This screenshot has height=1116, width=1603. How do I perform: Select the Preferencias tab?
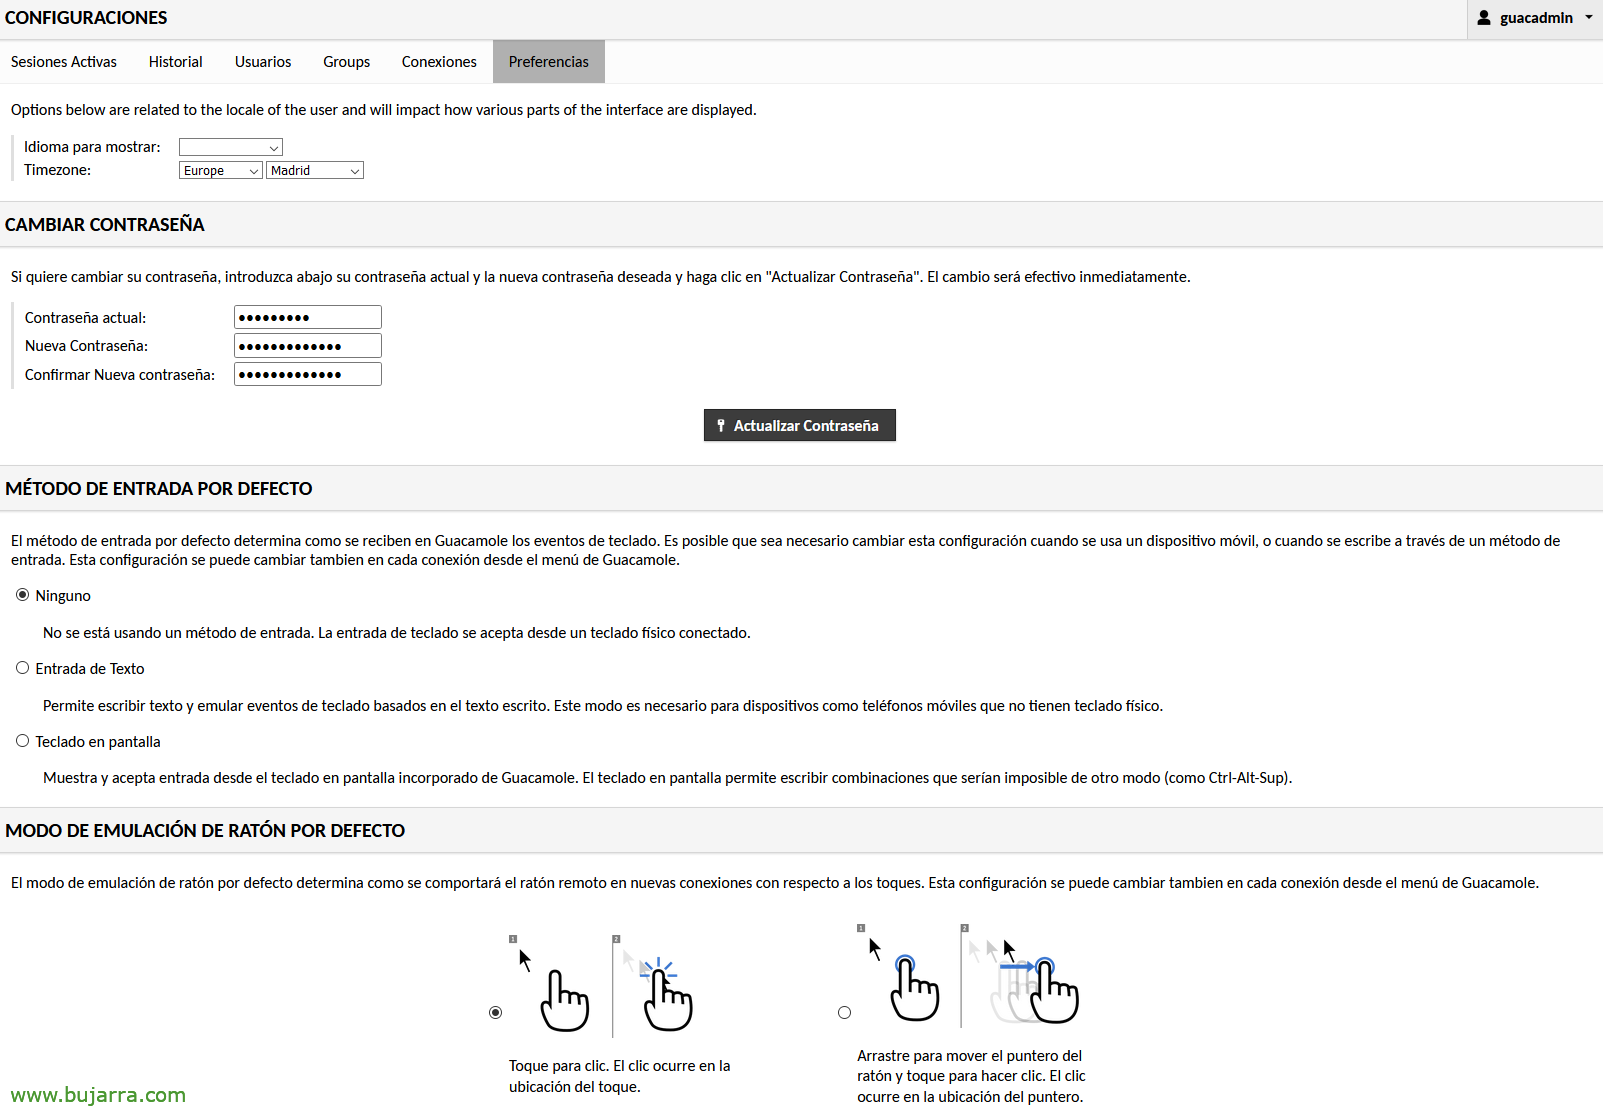(549, 62)
